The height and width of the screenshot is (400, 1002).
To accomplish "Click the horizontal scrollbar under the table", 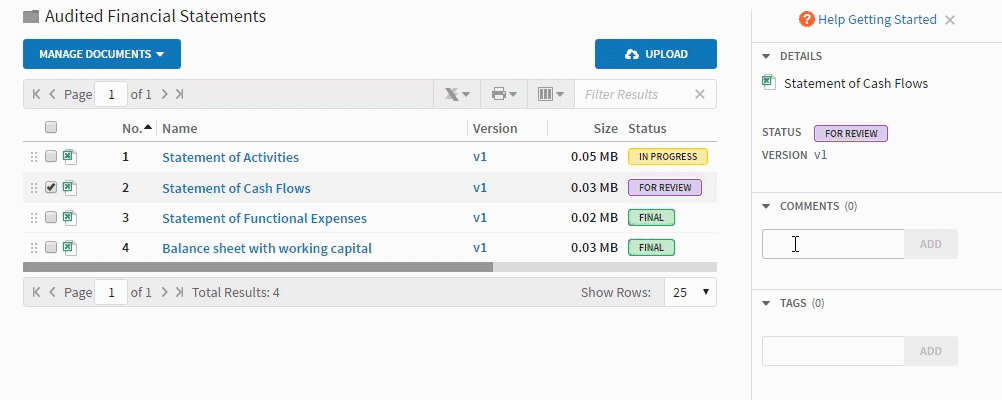I will [258, 267].
